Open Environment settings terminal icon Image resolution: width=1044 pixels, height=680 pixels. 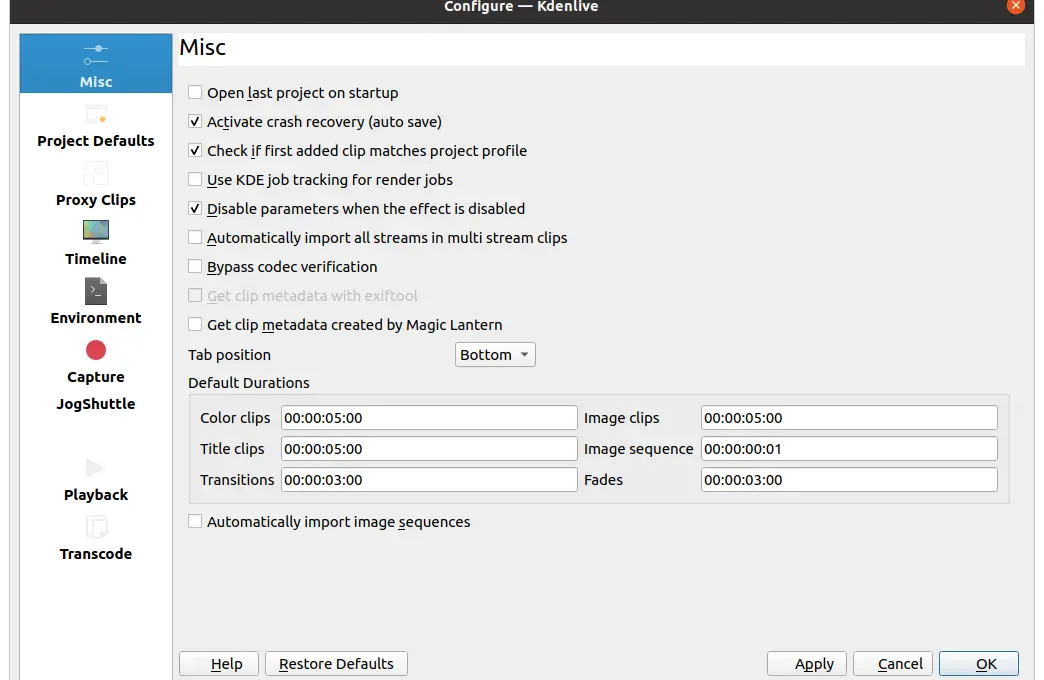click(96, 291)
